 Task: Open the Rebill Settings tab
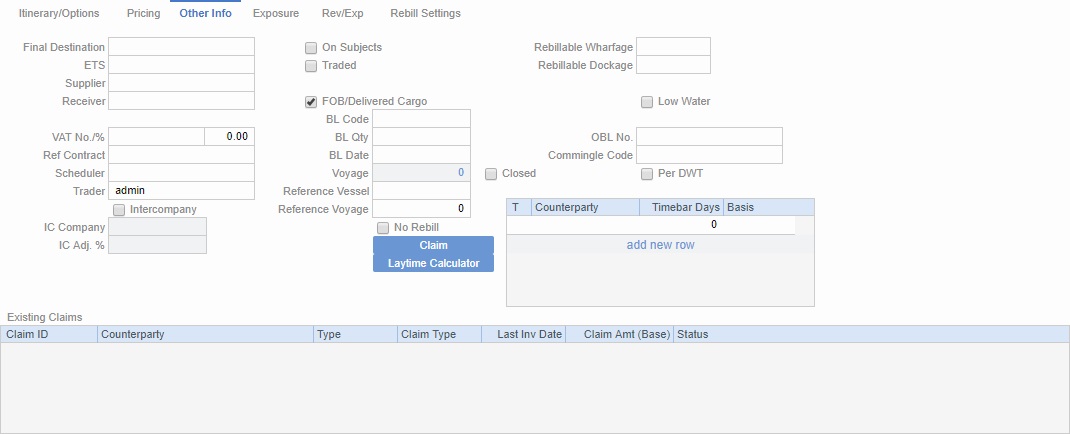(x=425, y=14)
